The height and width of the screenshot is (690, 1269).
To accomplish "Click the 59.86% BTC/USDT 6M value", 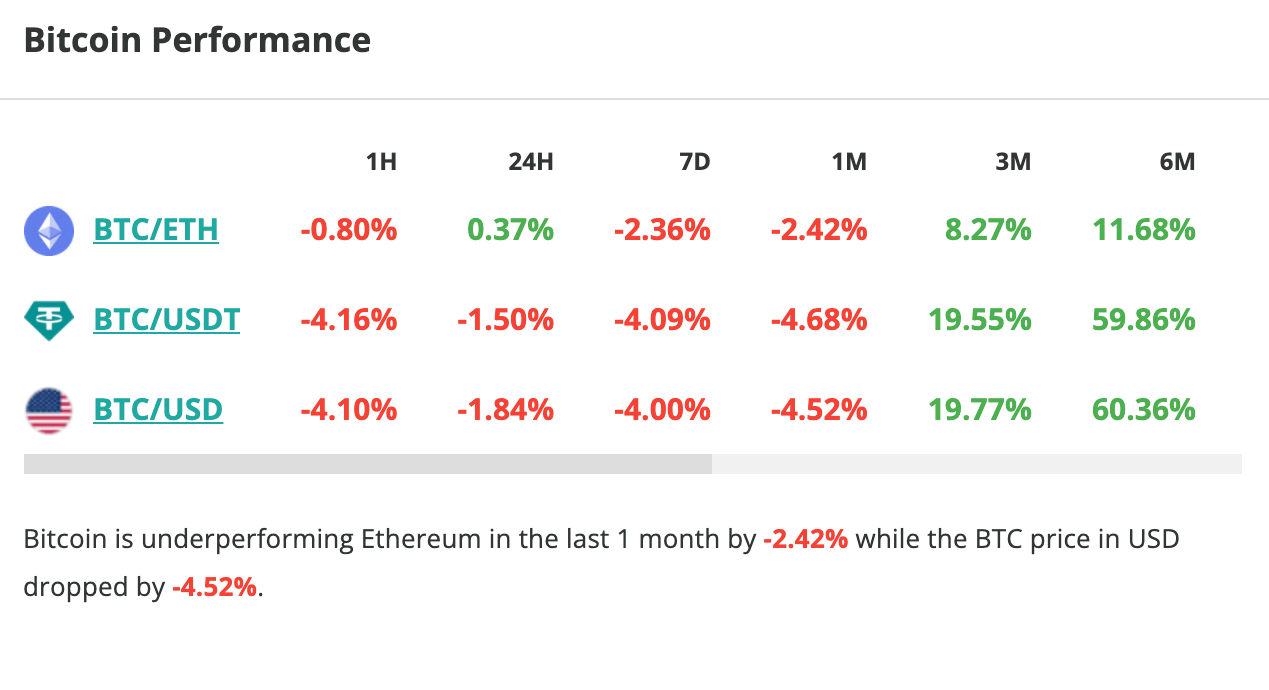I will pos(1144,320).
